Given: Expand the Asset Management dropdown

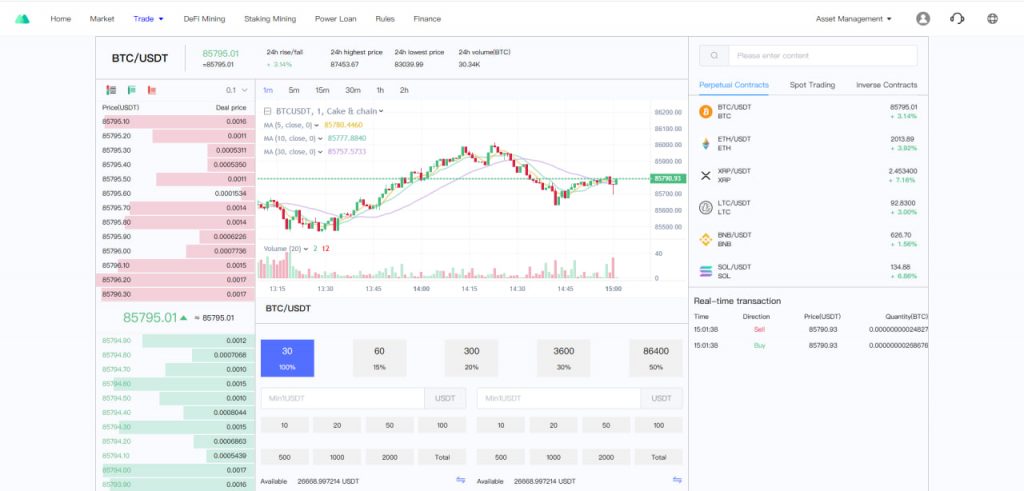Looking at the screenshot, I should [854, 19].
